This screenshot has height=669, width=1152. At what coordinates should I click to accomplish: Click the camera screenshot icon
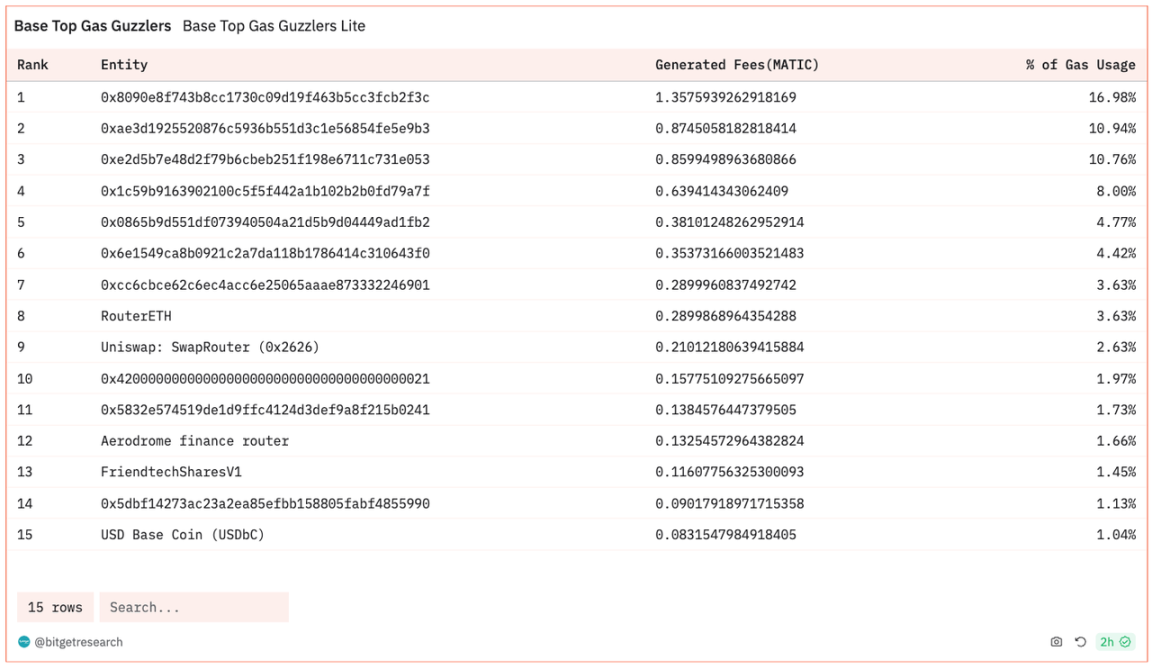tap(1057, 642)
